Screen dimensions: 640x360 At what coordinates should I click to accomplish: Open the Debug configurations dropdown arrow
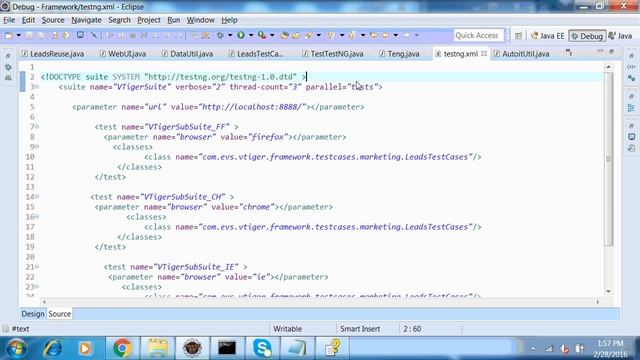230,36
